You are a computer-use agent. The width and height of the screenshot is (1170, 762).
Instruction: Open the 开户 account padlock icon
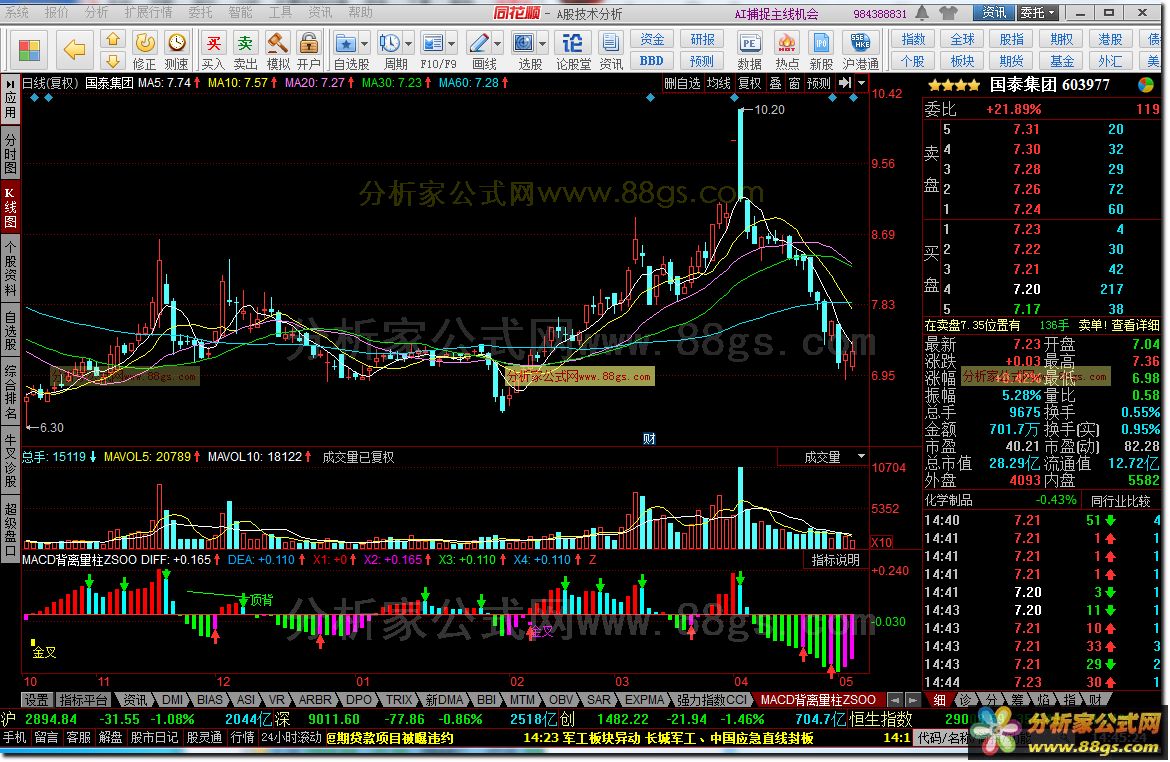click(308, 50)
